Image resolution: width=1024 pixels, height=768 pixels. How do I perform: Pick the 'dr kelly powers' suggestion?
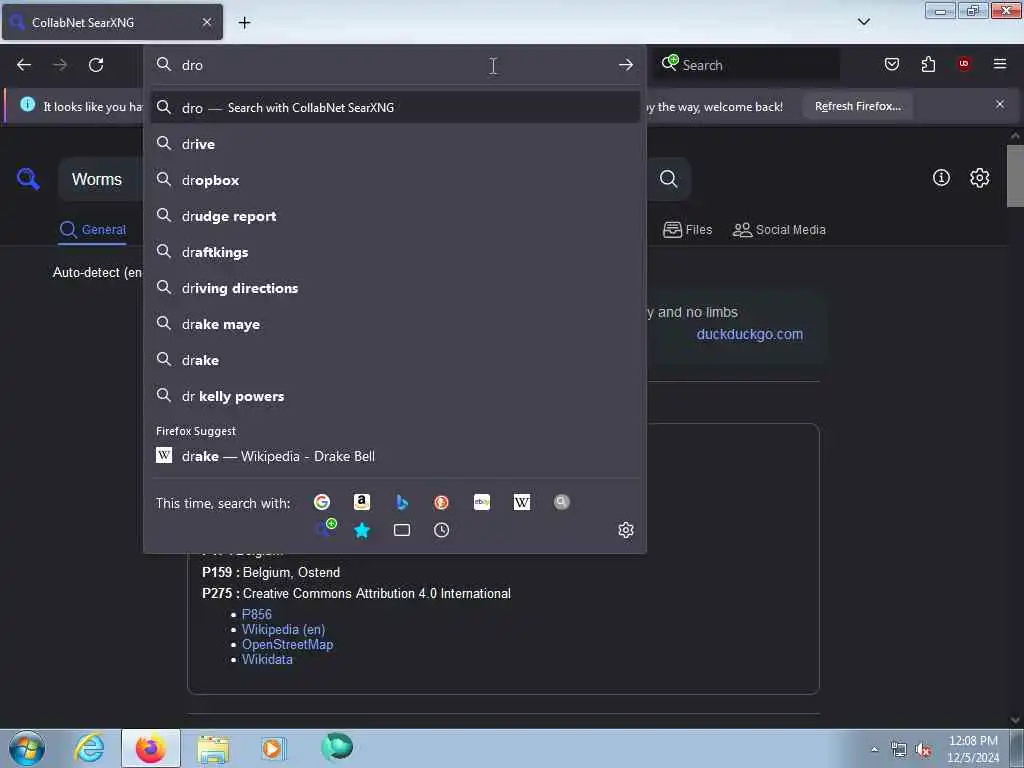tap(395, 396)
